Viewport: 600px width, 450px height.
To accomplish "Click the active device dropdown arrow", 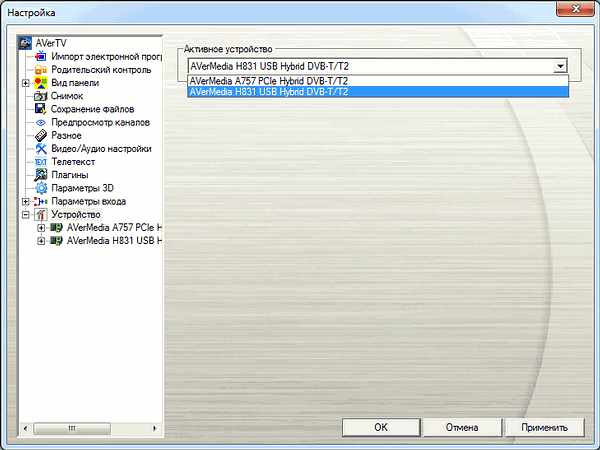I will (x=560, y=66).
